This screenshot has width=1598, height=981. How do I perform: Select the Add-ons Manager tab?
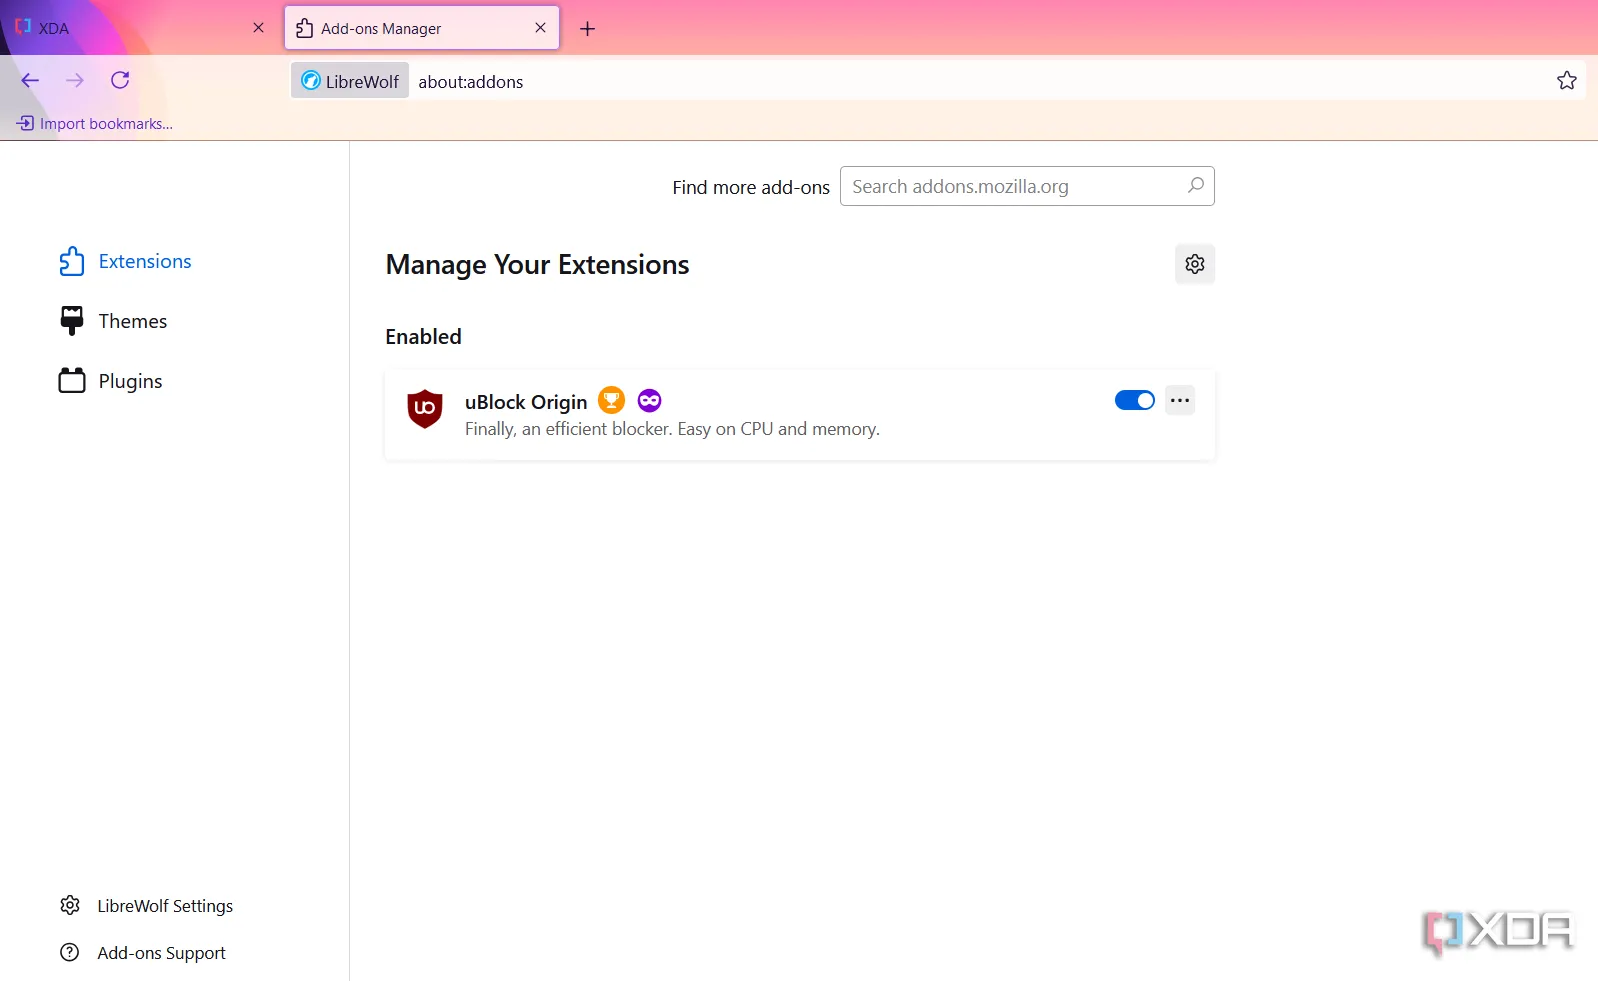[x=422, y=28]
